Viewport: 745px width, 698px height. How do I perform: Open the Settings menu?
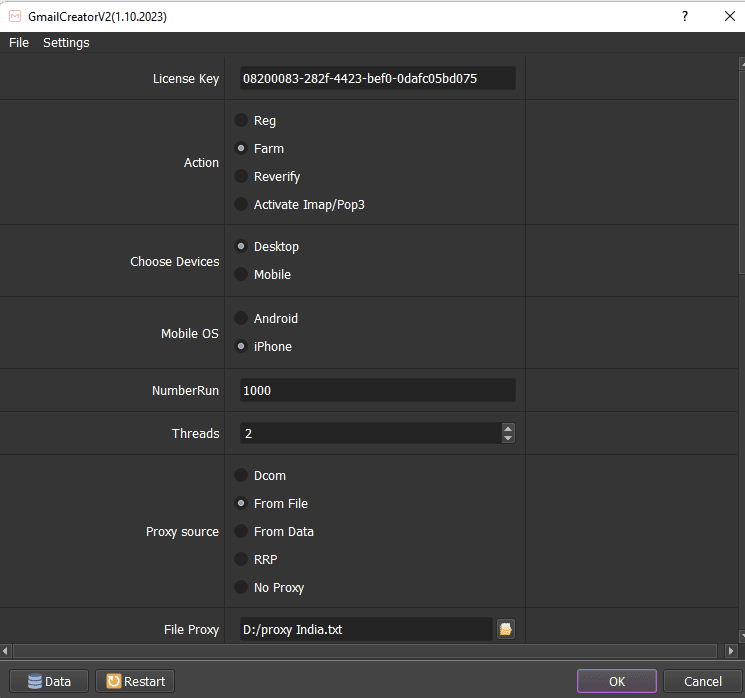click(66, 43)
